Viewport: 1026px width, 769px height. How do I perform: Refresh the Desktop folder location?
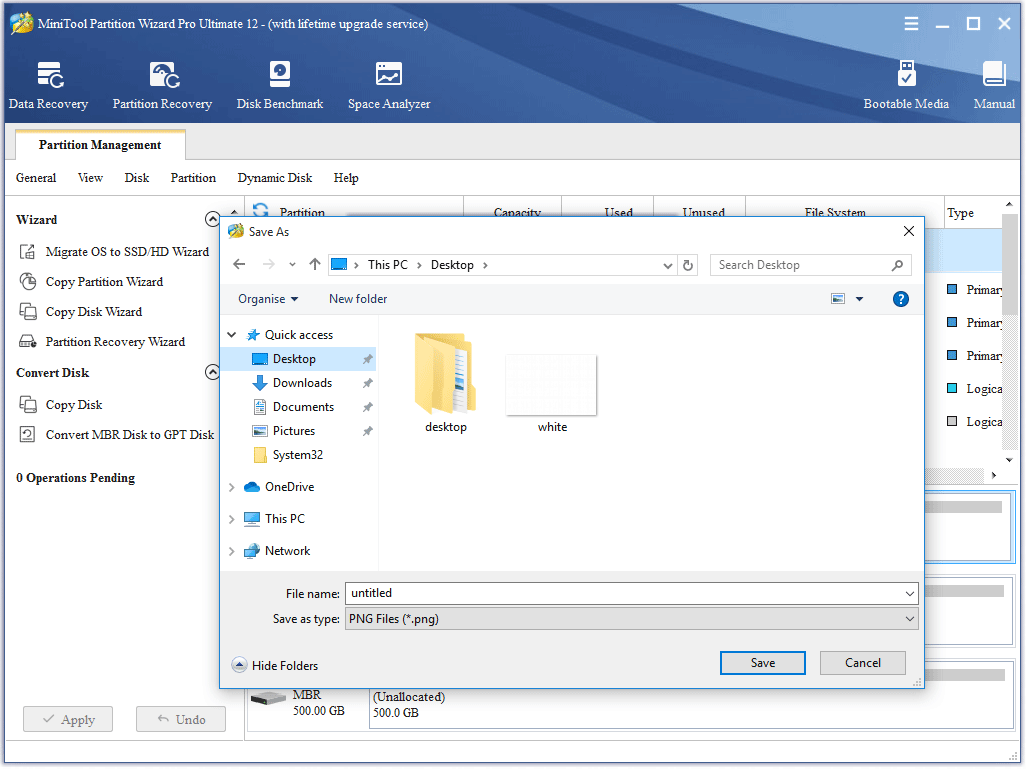[x=688, y=265]
